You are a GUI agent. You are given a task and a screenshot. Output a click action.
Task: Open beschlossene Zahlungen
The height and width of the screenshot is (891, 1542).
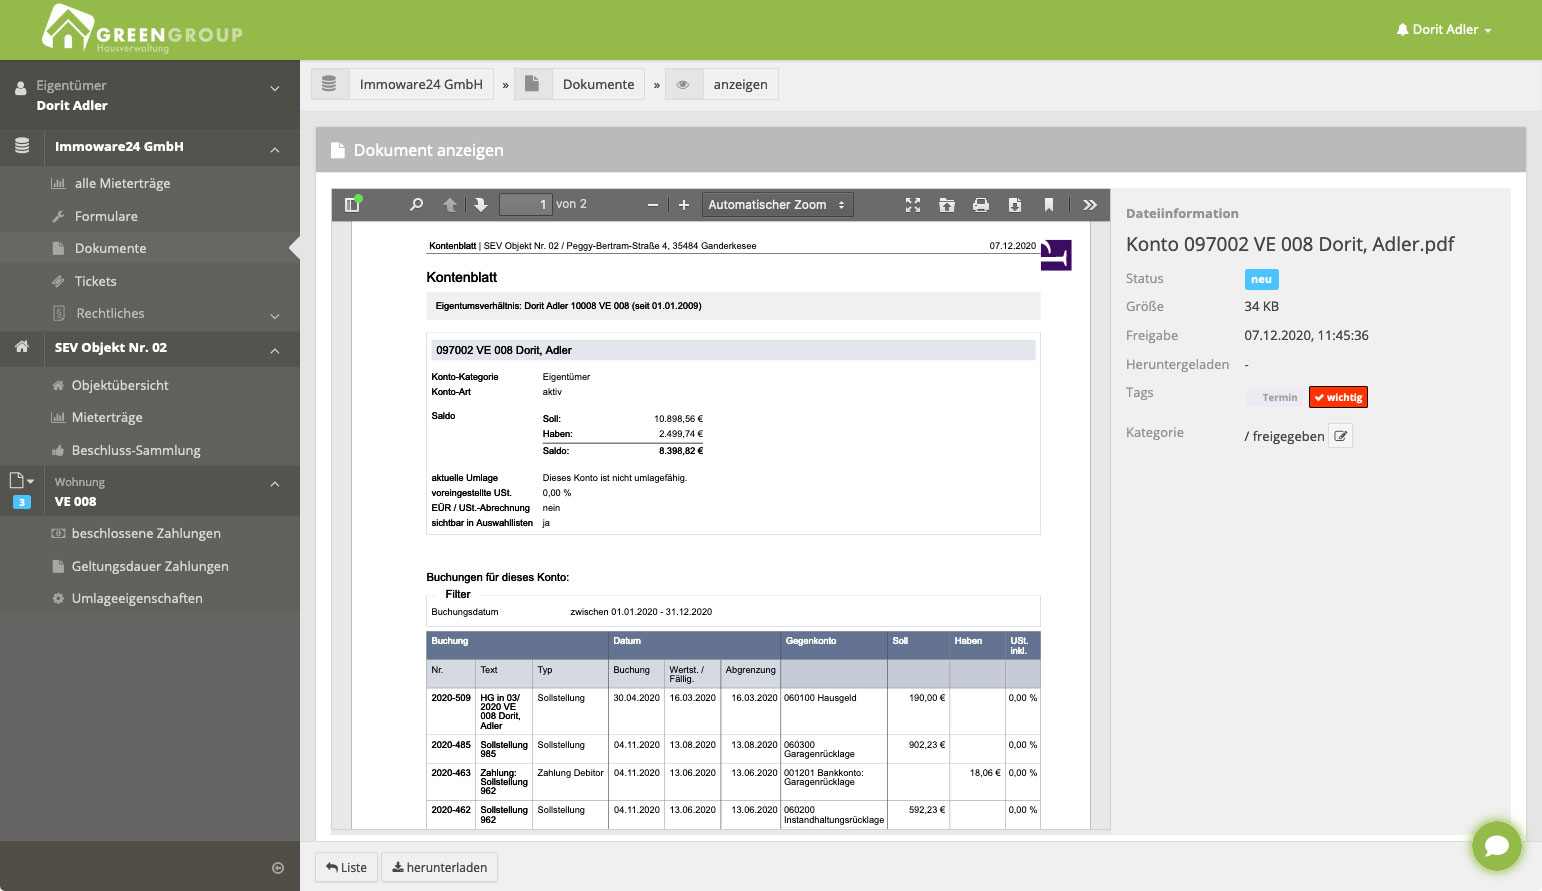146,533
